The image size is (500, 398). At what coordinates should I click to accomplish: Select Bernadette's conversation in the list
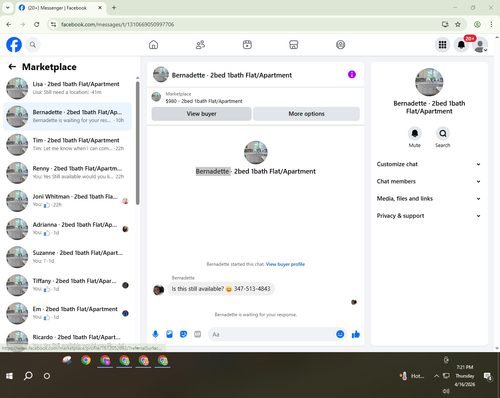pyautogui.click(x=67, y=116)
